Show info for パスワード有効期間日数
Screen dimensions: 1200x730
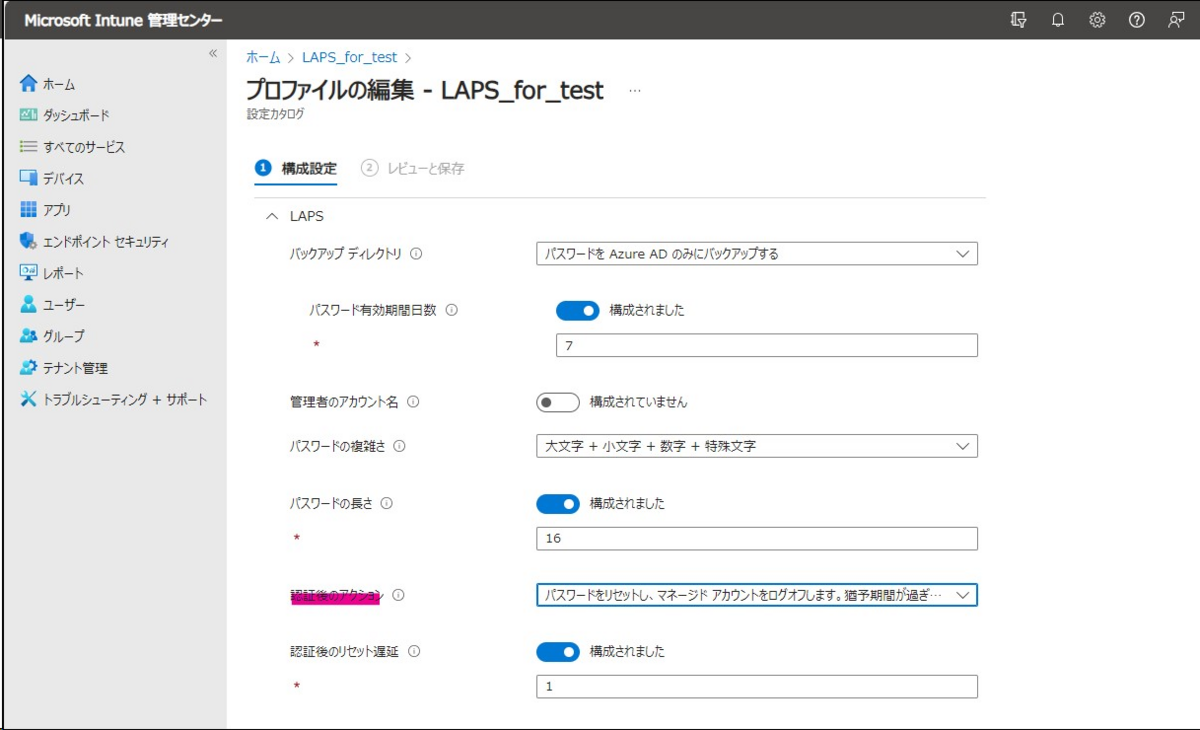[451, 310]
